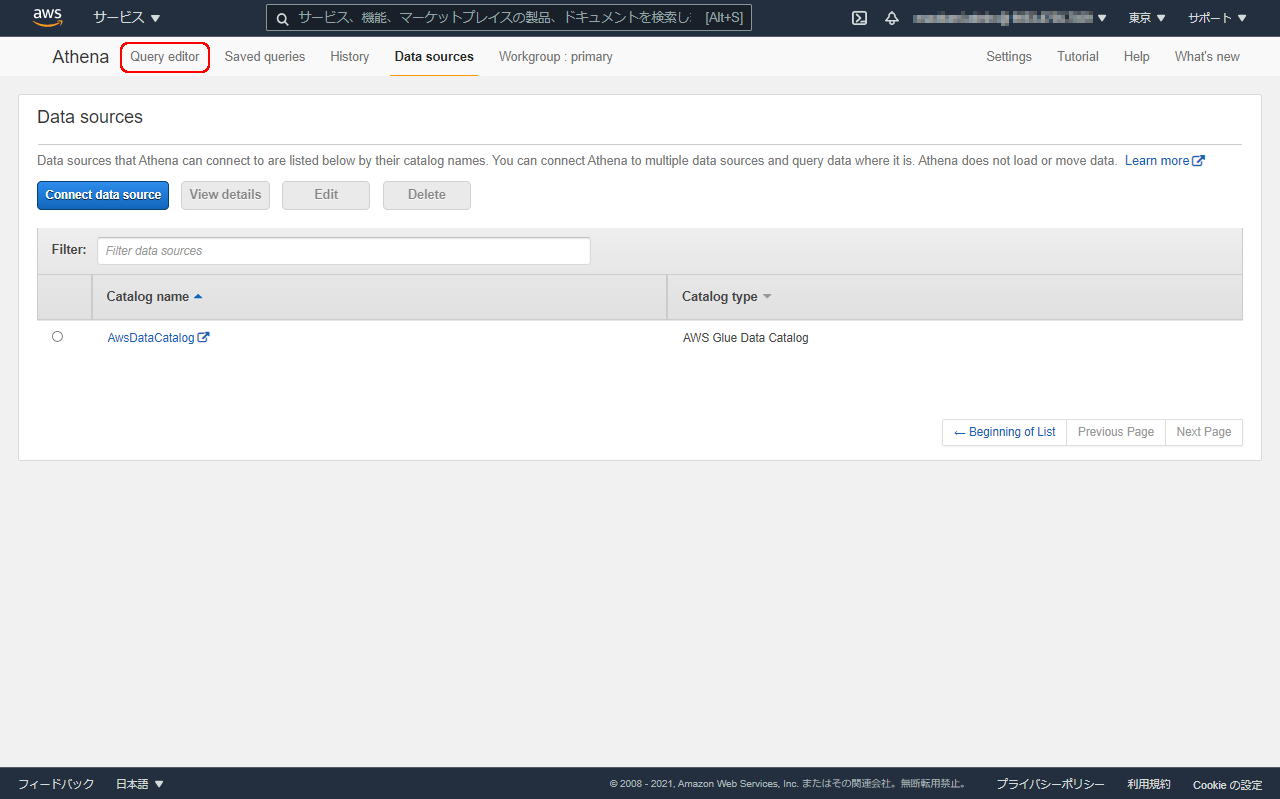This screenshot has width=1280, height=799.
Task: Open the Tutorial link
Action: tap(1078, 57)
